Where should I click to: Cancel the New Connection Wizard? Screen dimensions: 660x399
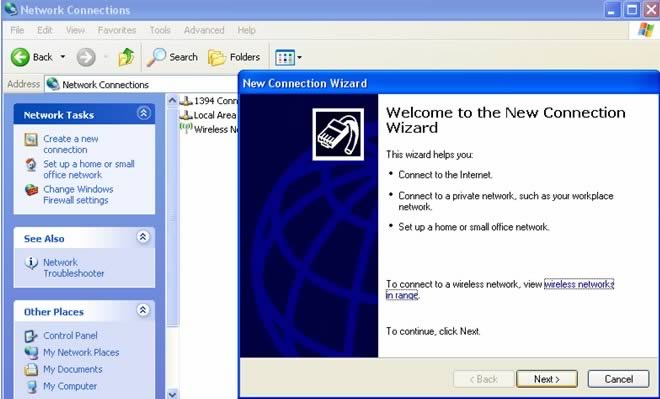[x=618, y=379]
